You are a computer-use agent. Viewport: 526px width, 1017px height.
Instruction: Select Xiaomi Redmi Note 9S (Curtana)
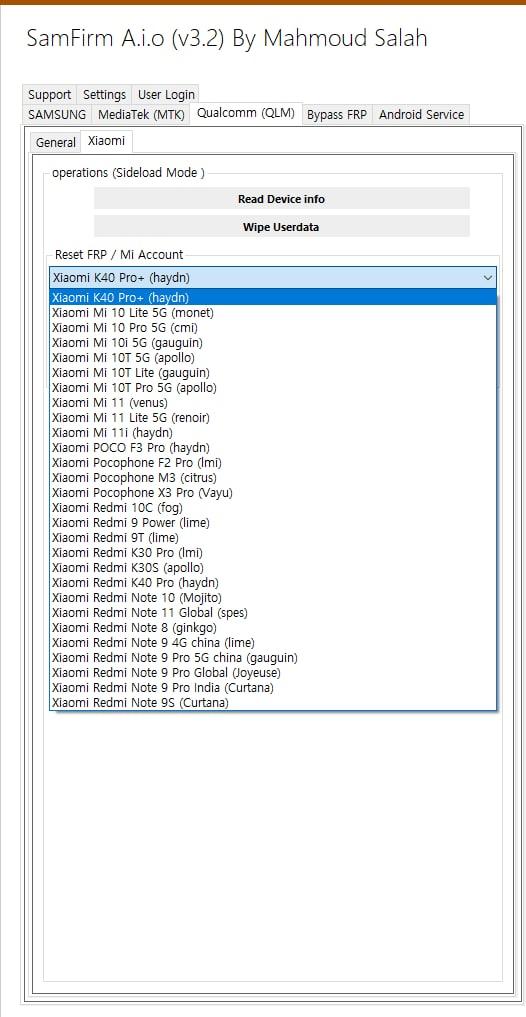tap(273, 702)
